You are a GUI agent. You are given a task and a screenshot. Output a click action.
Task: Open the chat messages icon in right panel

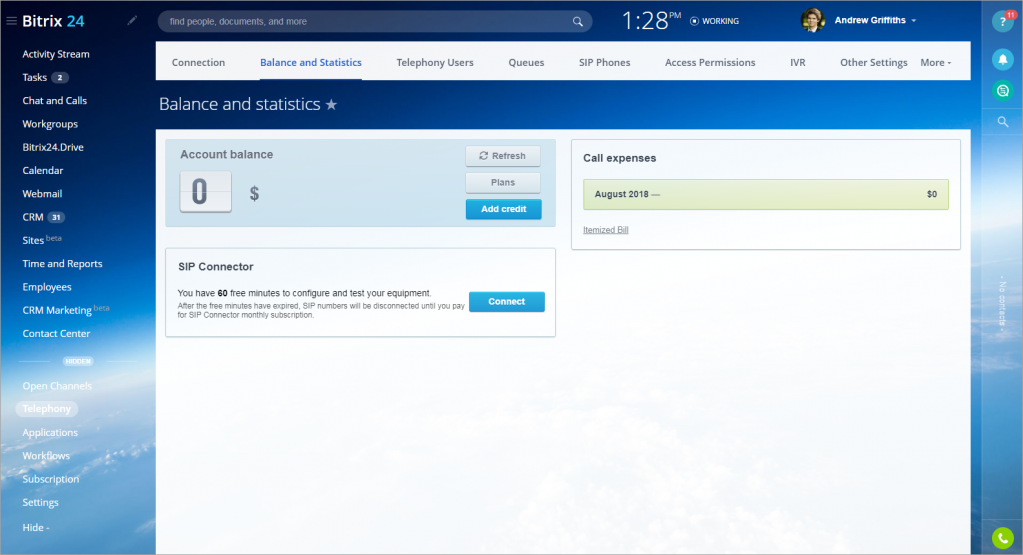pos(1003,91)
